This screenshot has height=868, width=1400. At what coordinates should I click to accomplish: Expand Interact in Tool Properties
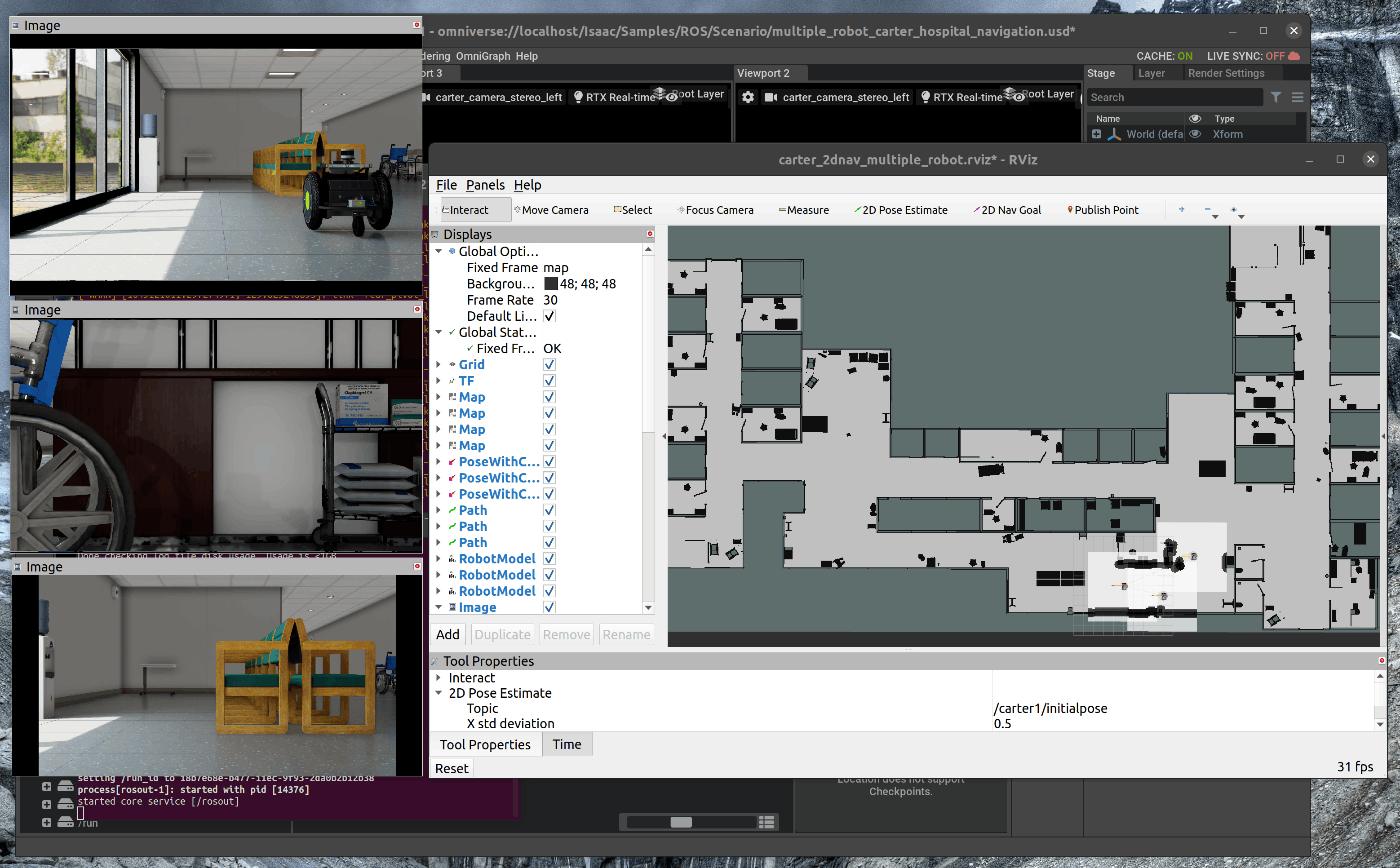click(438, 678)
